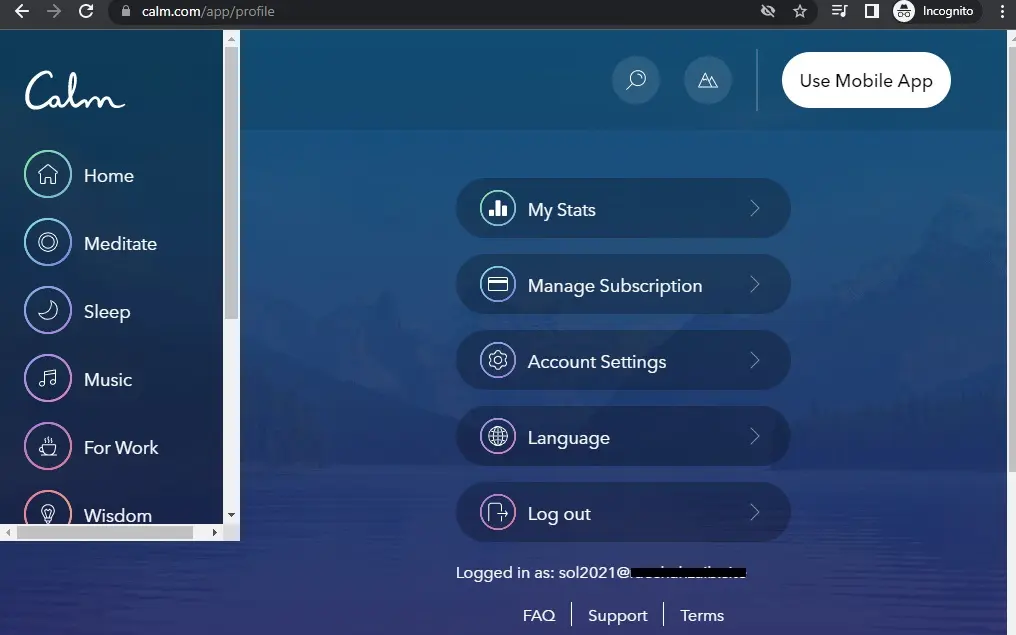Go back with browser back arrow

[22, 11]
